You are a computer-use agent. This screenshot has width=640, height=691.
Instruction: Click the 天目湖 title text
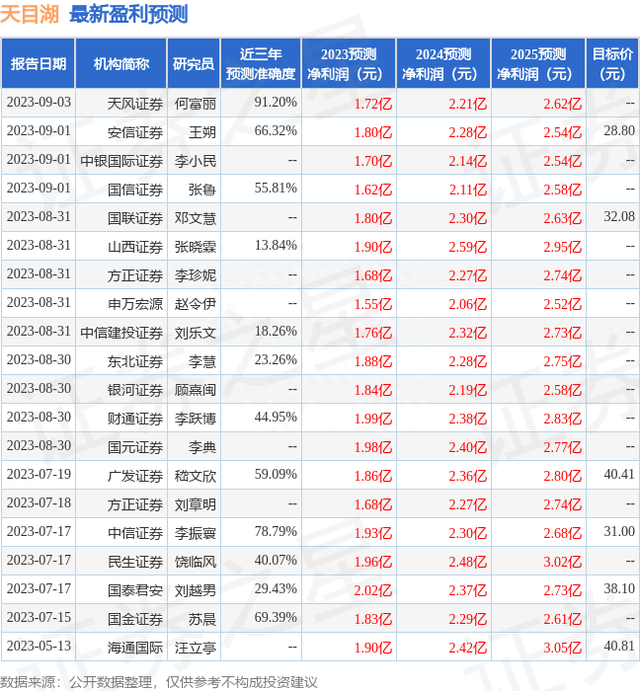click(30, 14)
